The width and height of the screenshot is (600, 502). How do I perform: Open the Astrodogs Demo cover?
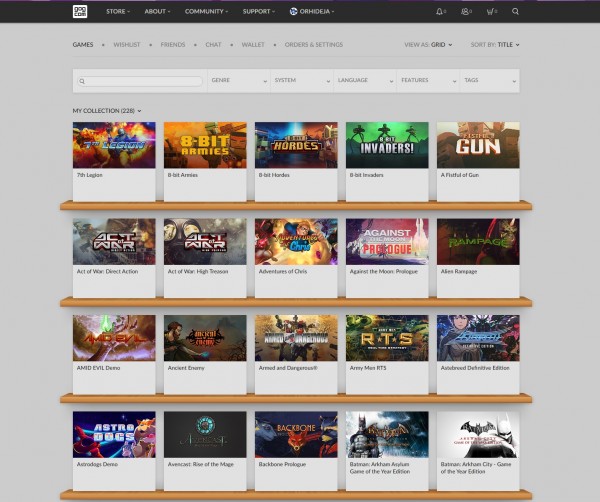click(x=114, y=434)
